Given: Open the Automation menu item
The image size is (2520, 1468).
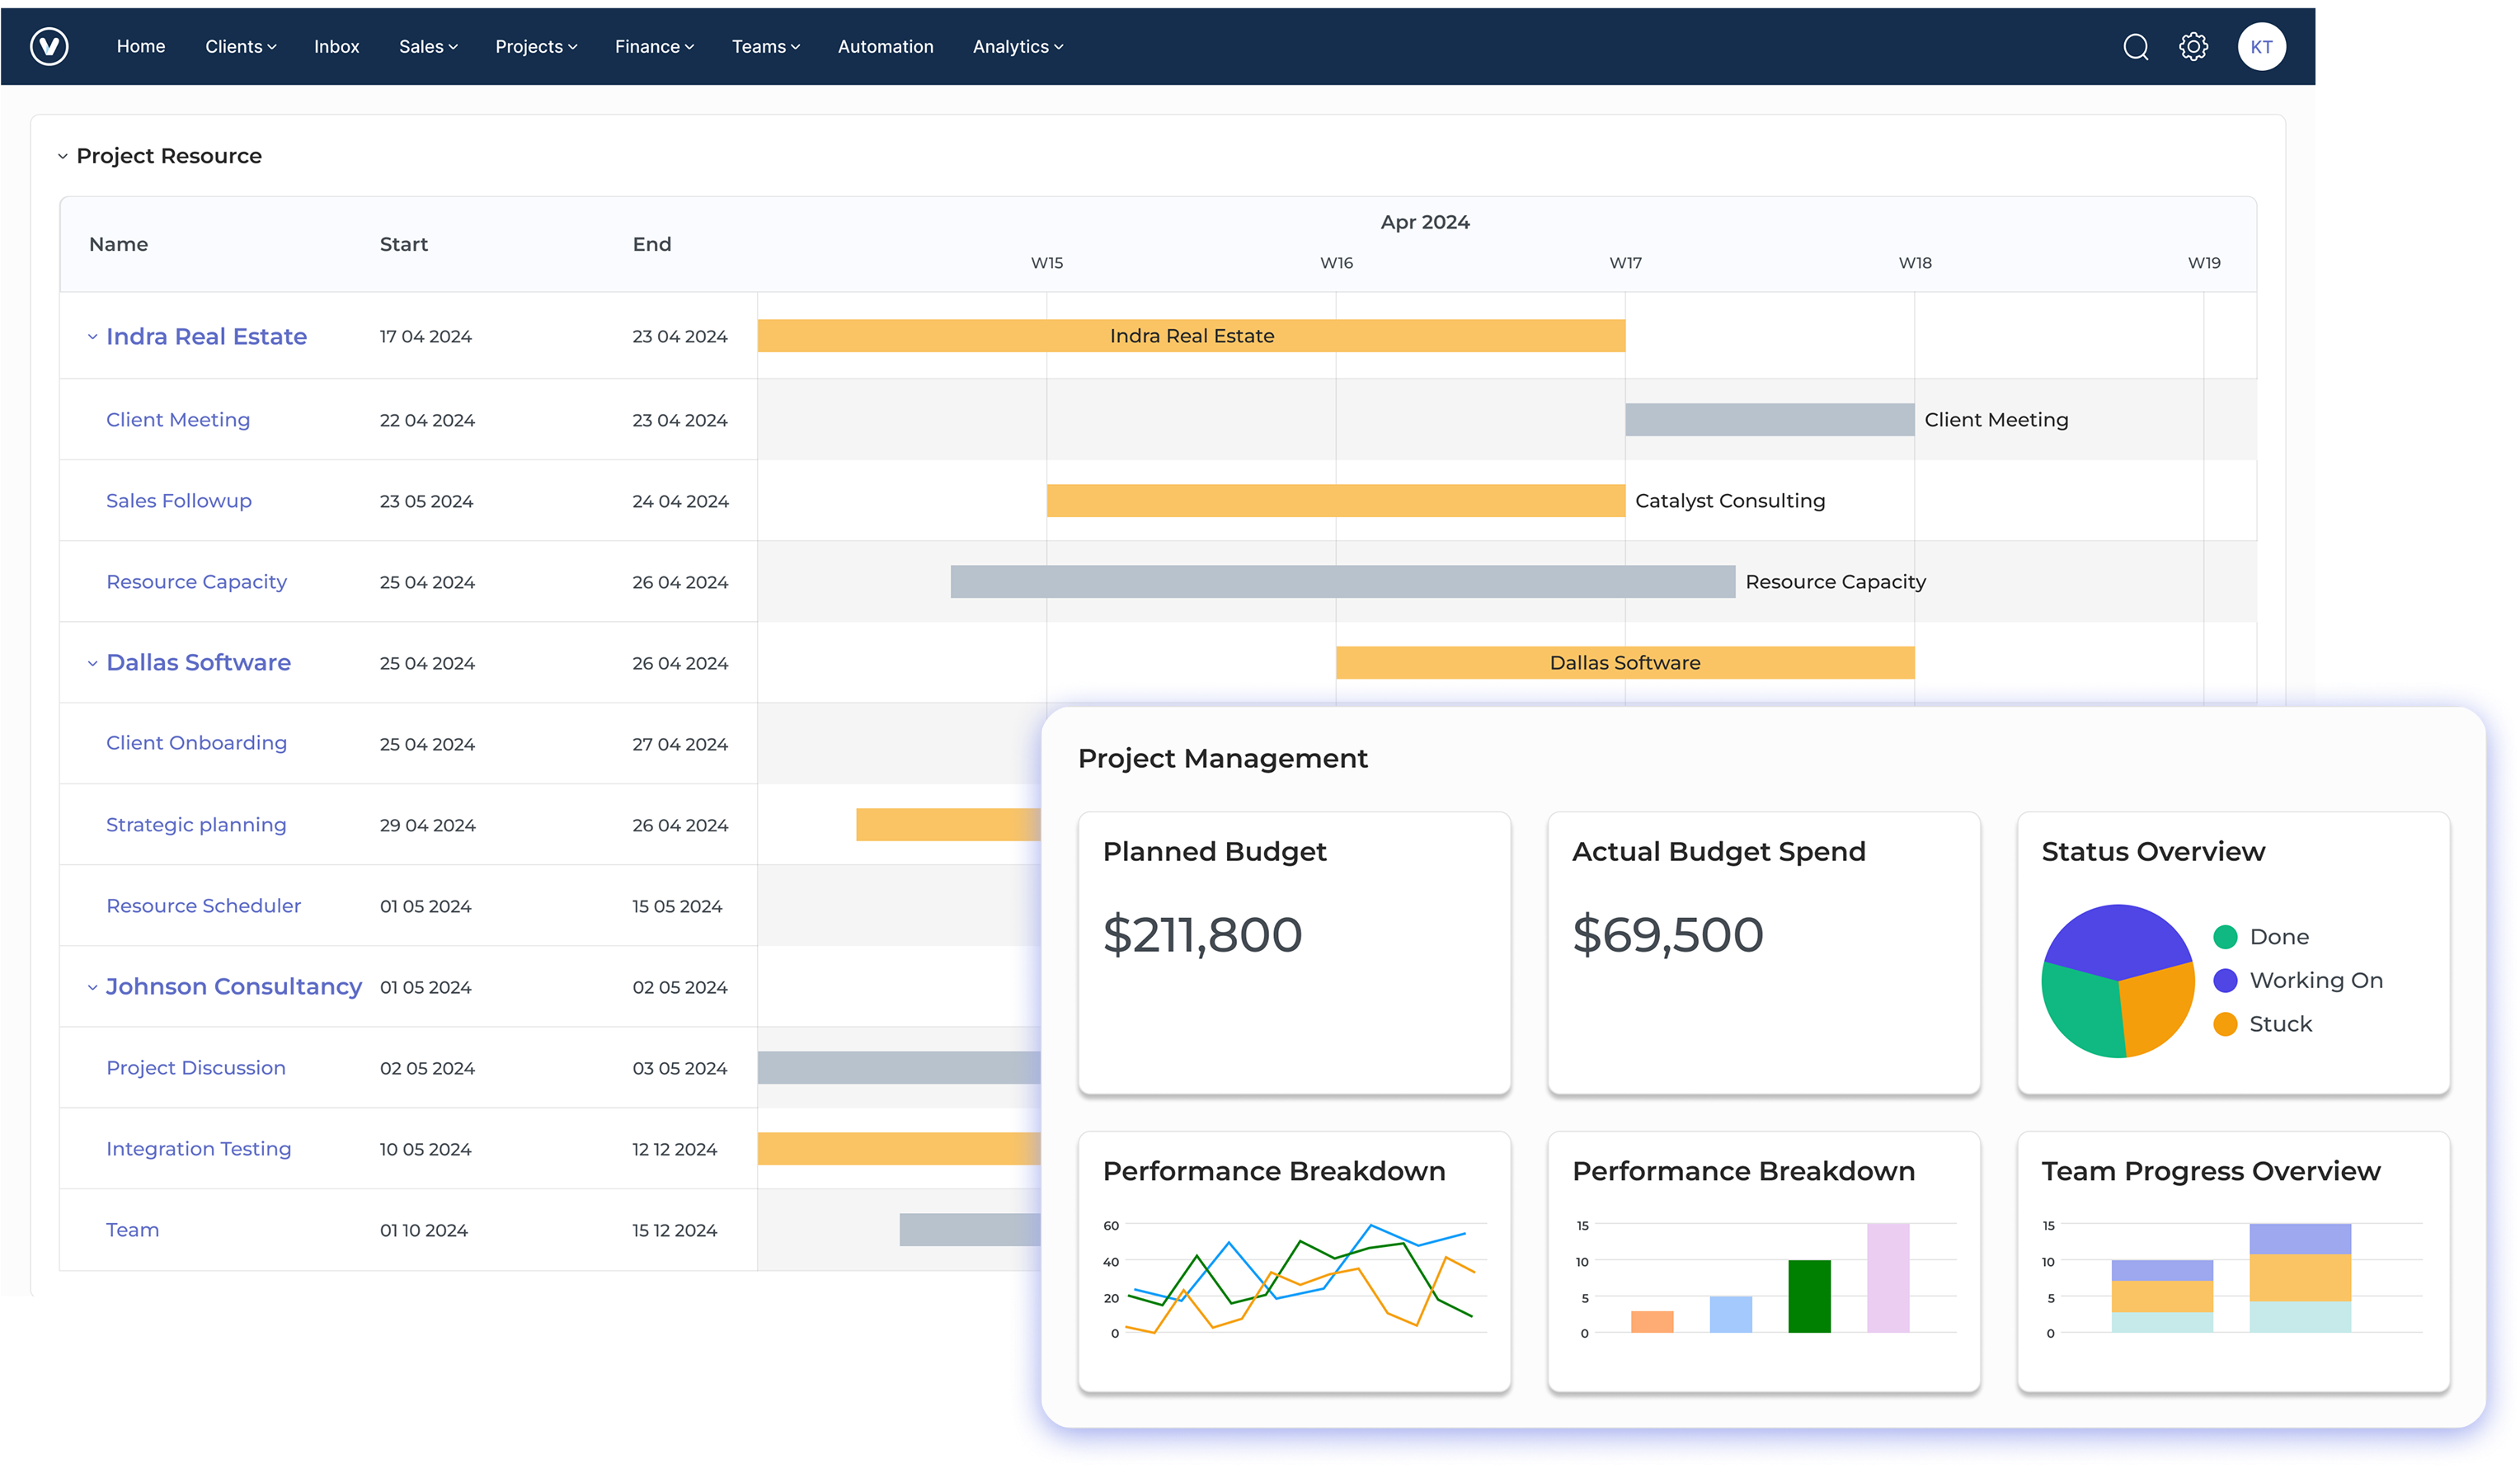Looking at the screenshot, I should pos(885,46).
